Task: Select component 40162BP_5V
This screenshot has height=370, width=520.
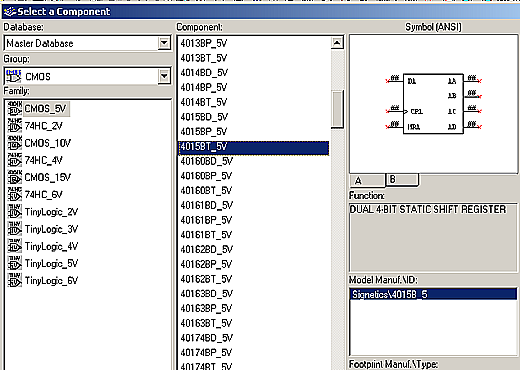Action: click(206, 264)
